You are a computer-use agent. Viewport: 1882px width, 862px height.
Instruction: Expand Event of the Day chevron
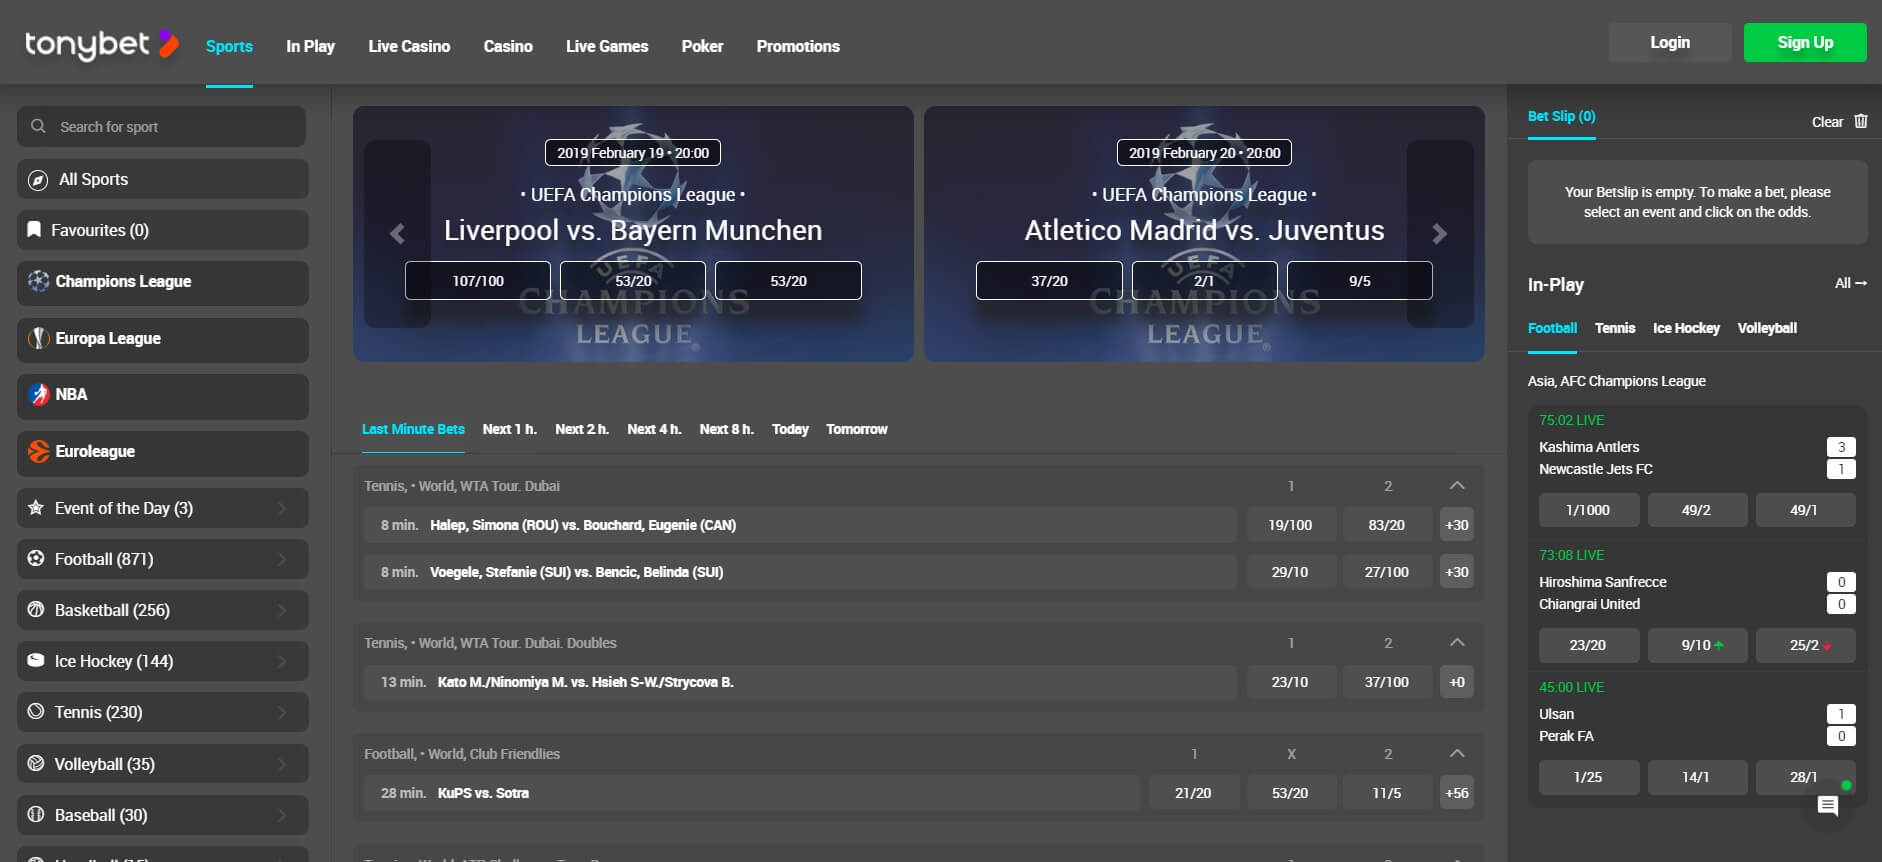[x=282, y=509]
